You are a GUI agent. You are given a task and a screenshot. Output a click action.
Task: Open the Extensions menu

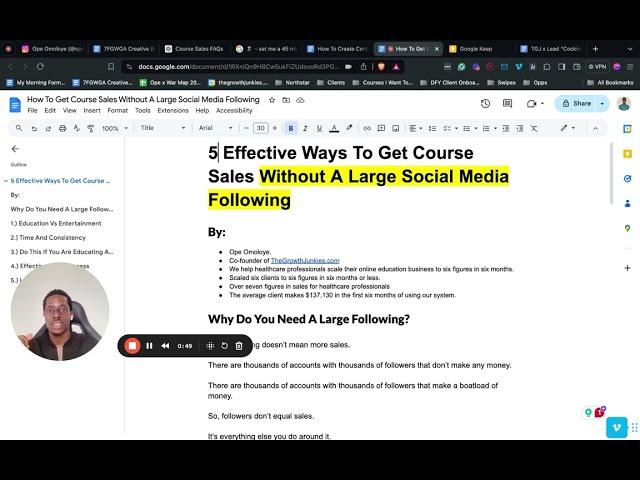point(172,111)
